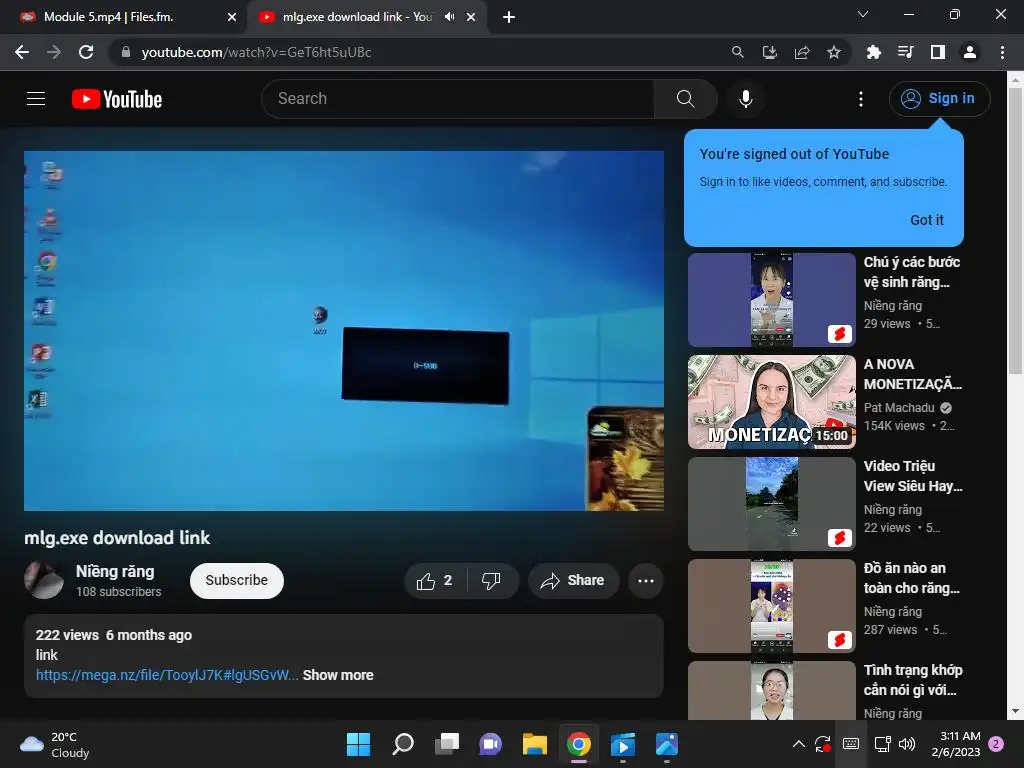Open Niềng răng channel name link
Screen dimensions: 1024x768
pyautogui.click(x=115, y=571)
